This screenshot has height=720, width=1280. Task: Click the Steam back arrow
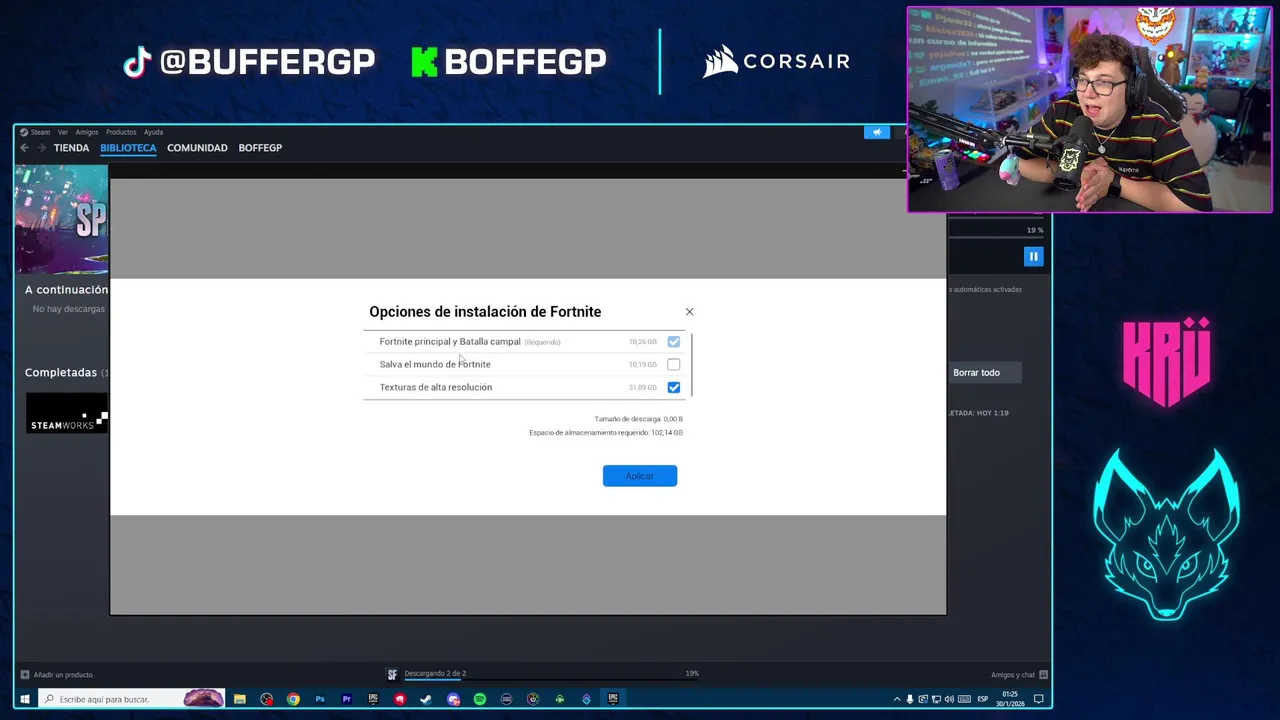click(x=25, y=148)
